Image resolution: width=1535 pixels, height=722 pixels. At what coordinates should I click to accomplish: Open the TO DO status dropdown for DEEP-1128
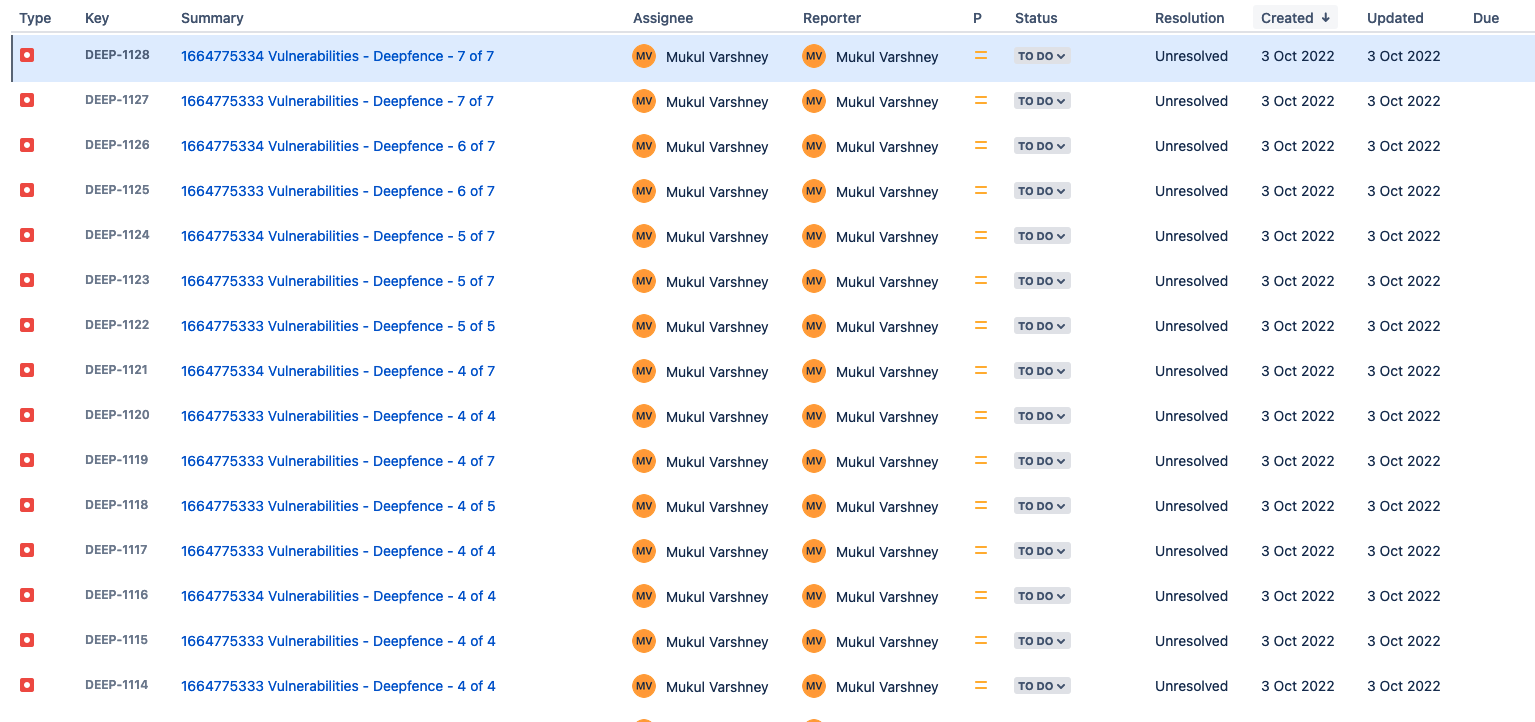(x=1041, y=56)
